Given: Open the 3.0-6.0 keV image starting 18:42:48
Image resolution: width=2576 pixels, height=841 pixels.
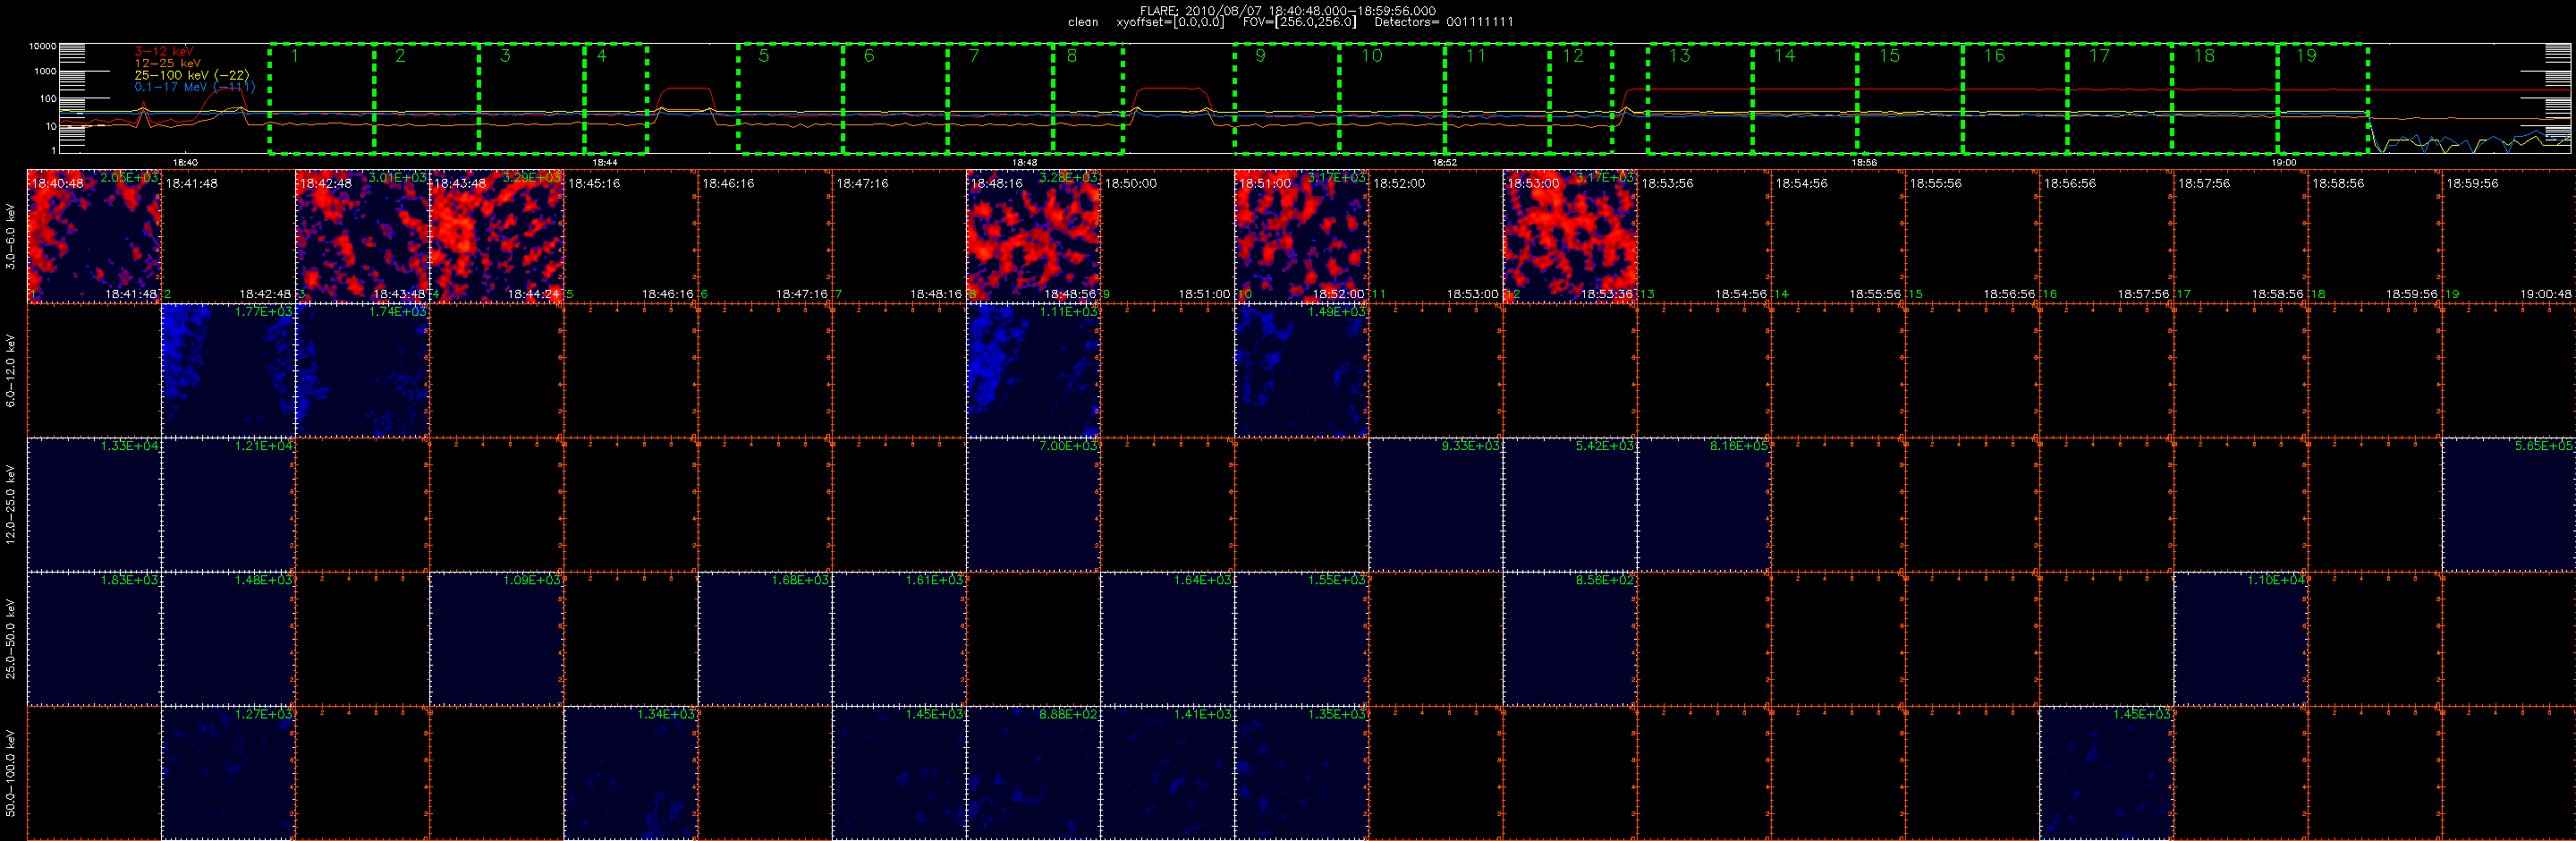Looking at the screenshot, I should coord(362,236).
